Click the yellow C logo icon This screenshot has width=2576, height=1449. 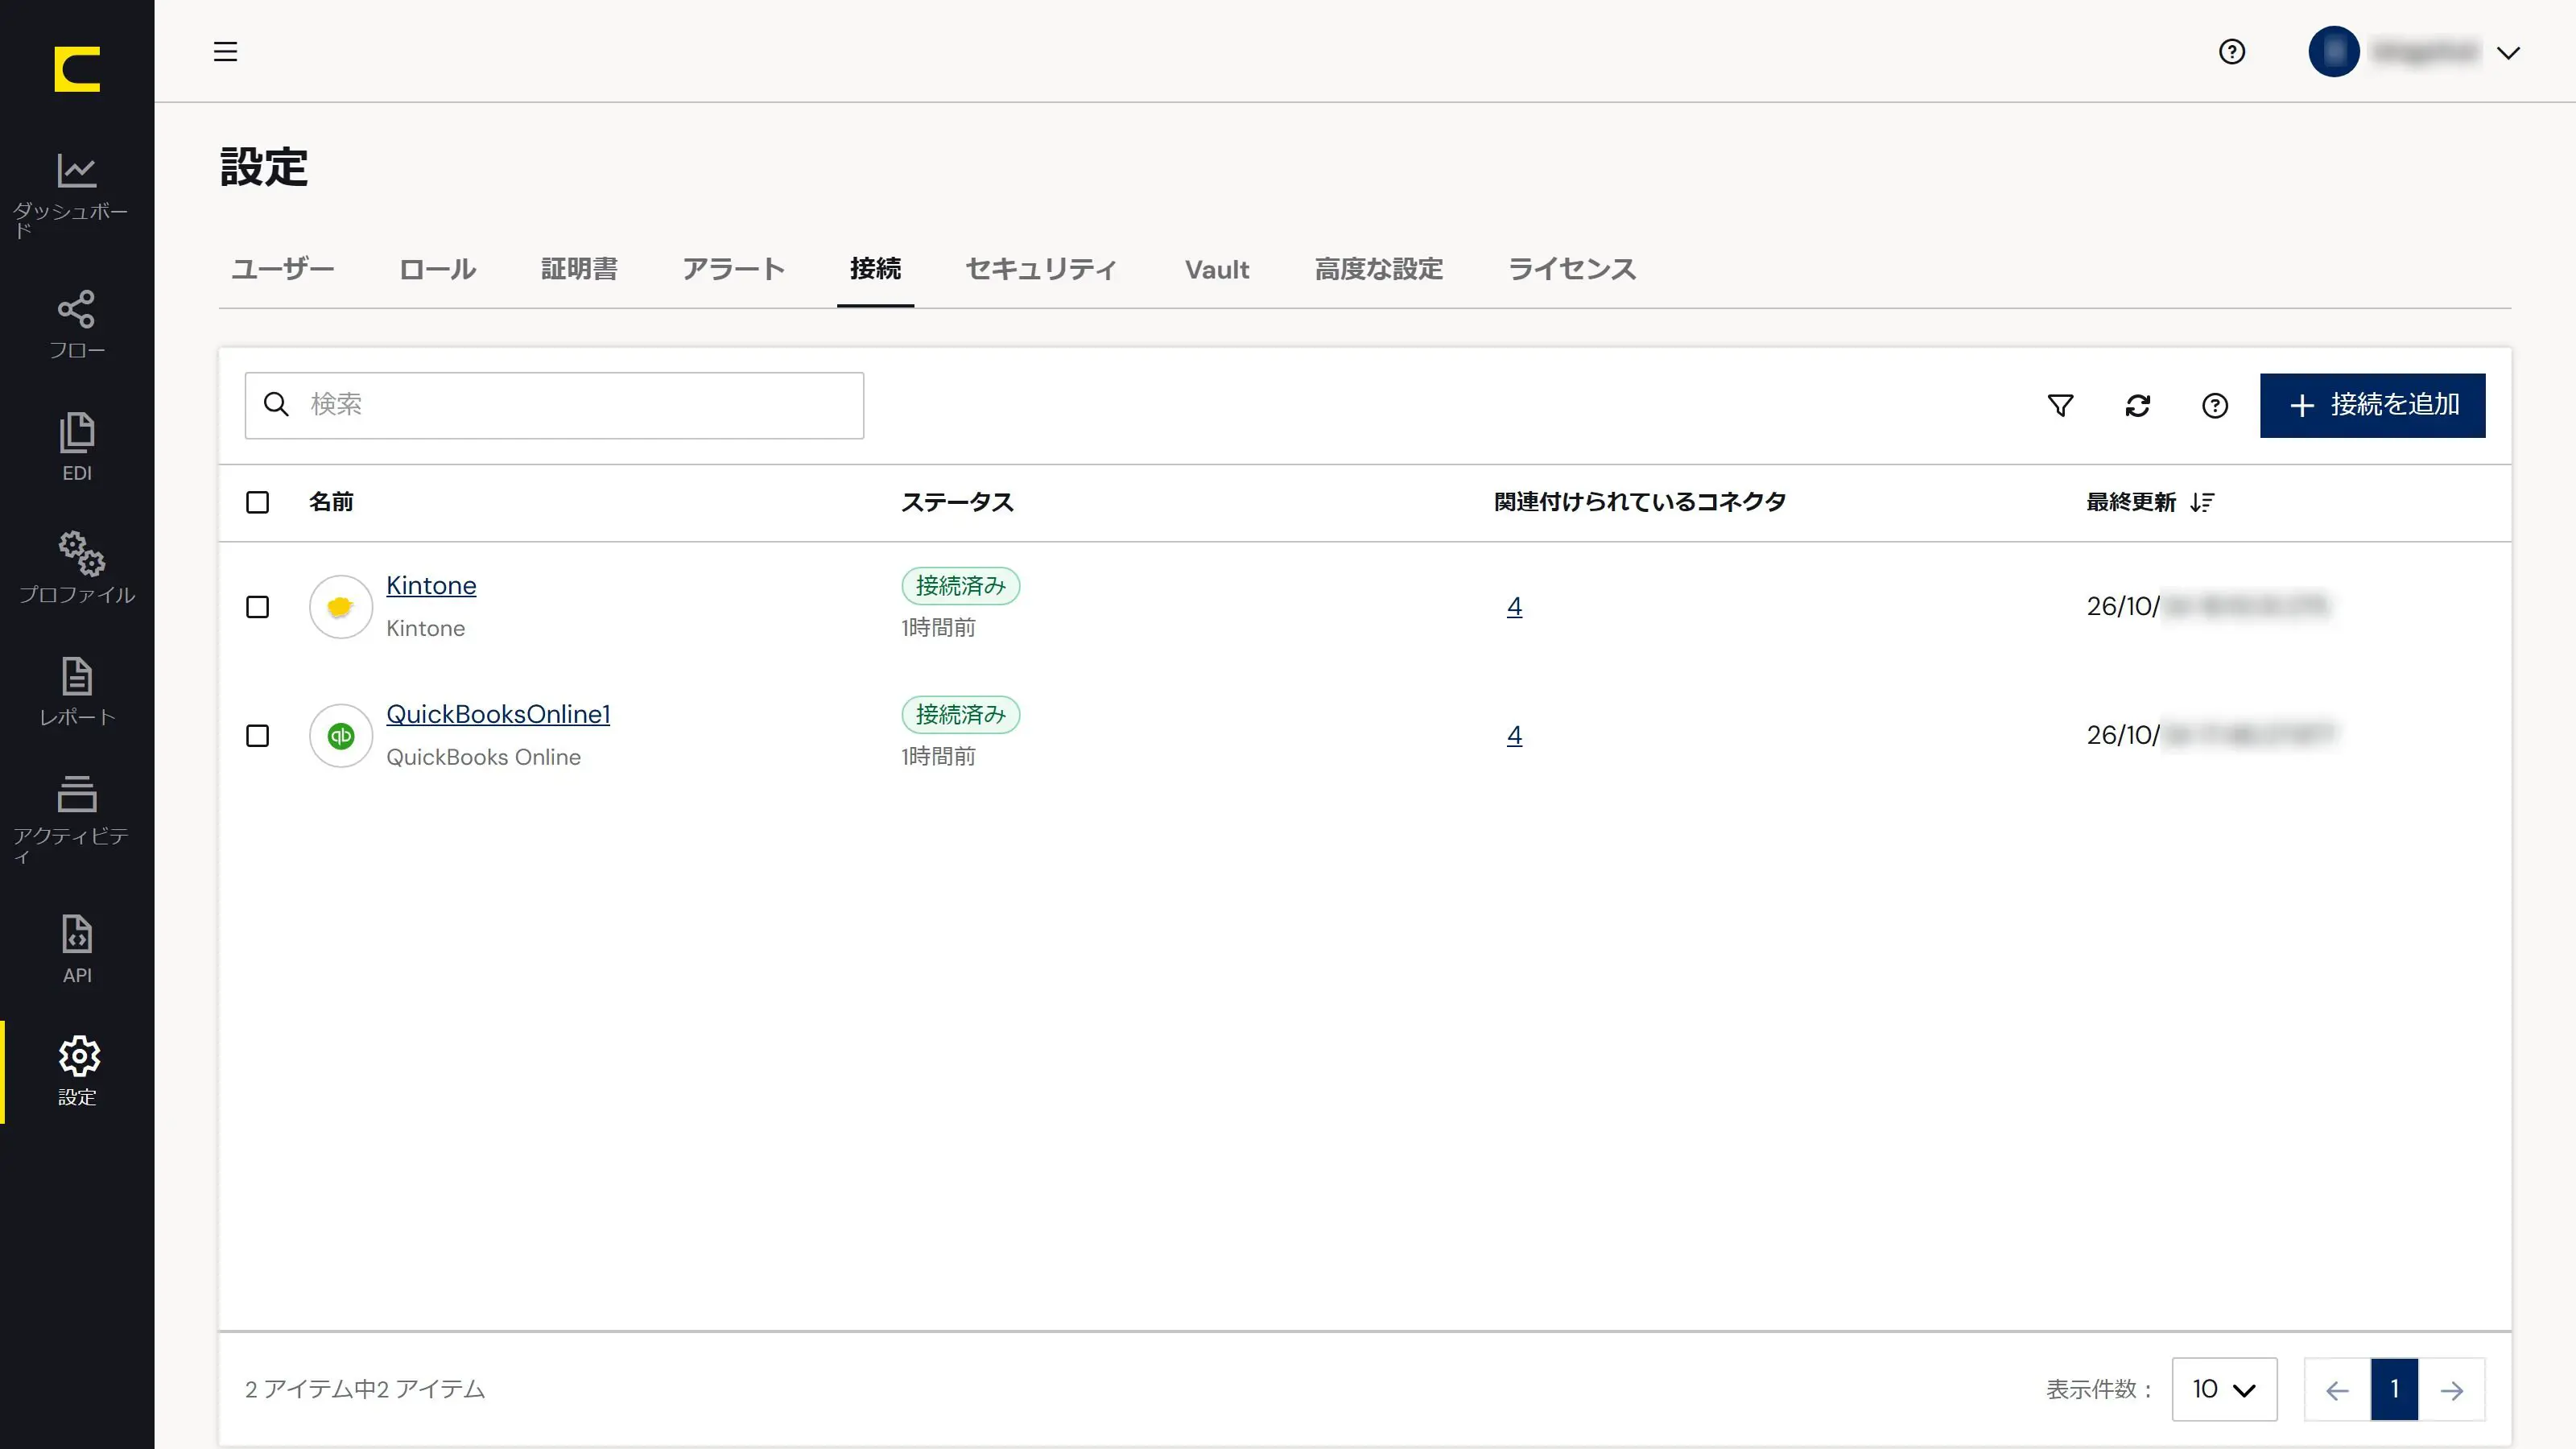[x=77, y=69]
